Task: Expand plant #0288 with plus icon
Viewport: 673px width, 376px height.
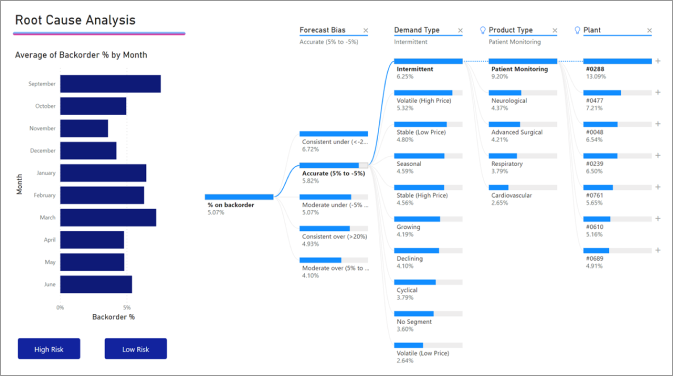Action: pyautogui.click(x=658, y=61)
